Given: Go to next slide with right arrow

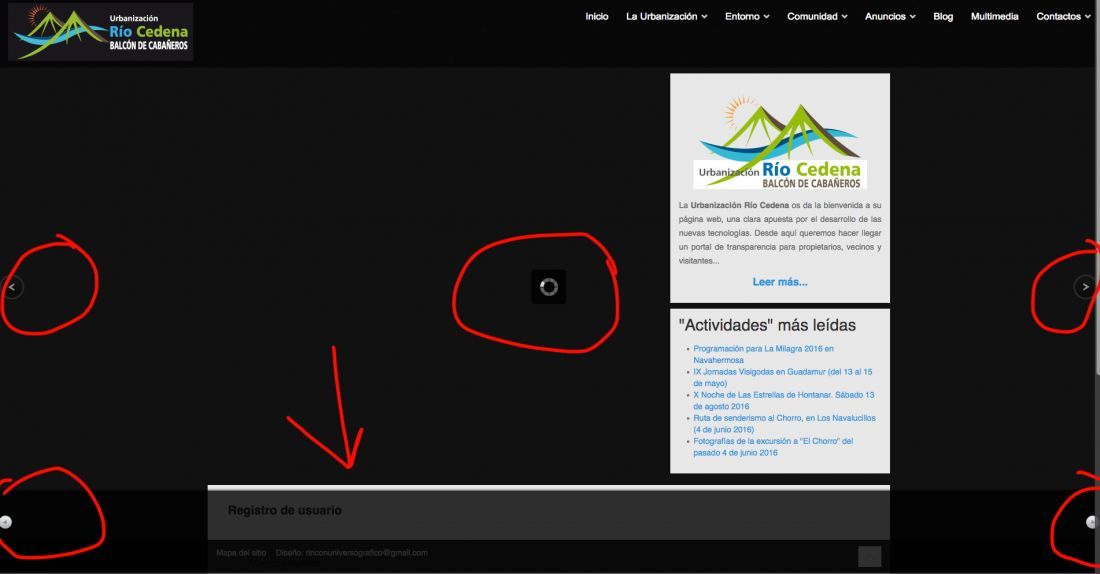Looking at the screenshot, I should pos(1085,286).
